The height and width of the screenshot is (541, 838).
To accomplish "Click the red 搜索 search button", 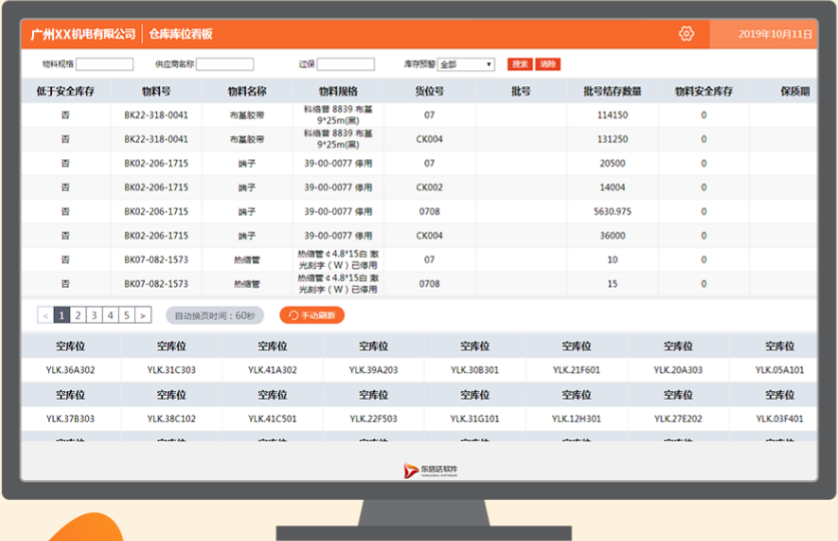I will click(519, 64).
